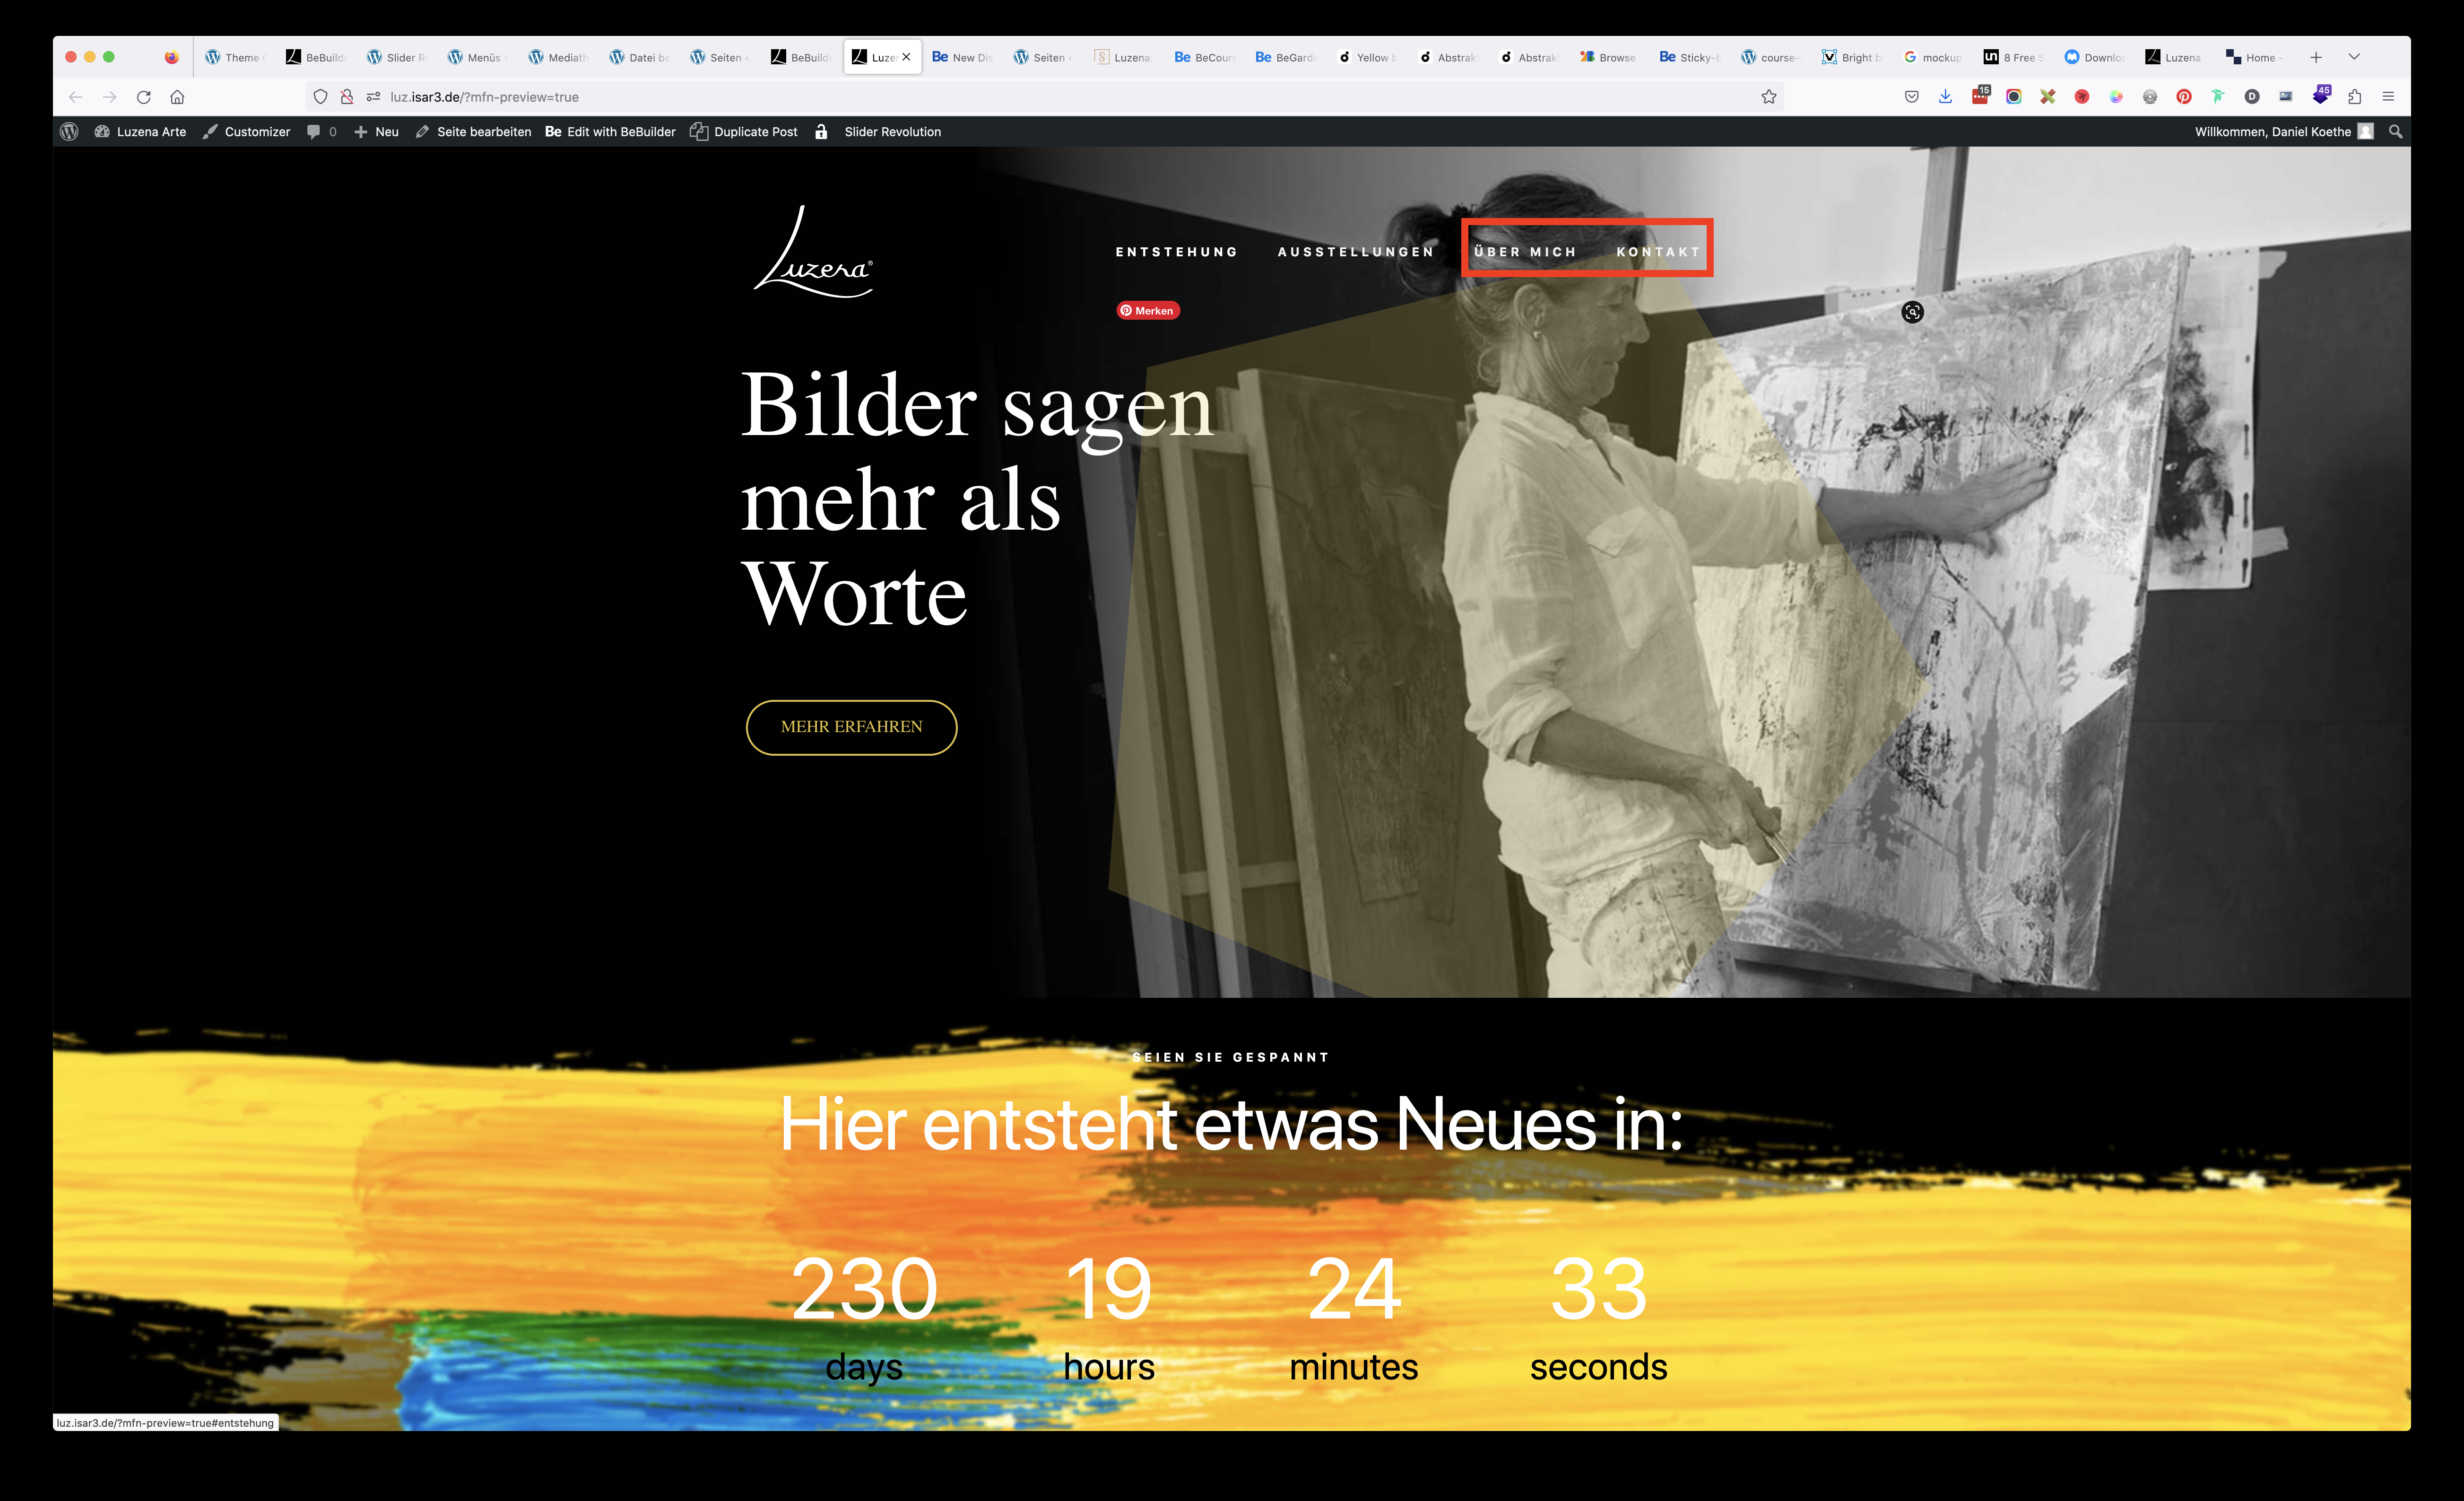The image size is (2464, 1501).
Task: Click Edit with BeBuilder
Action: pos(610,132)
